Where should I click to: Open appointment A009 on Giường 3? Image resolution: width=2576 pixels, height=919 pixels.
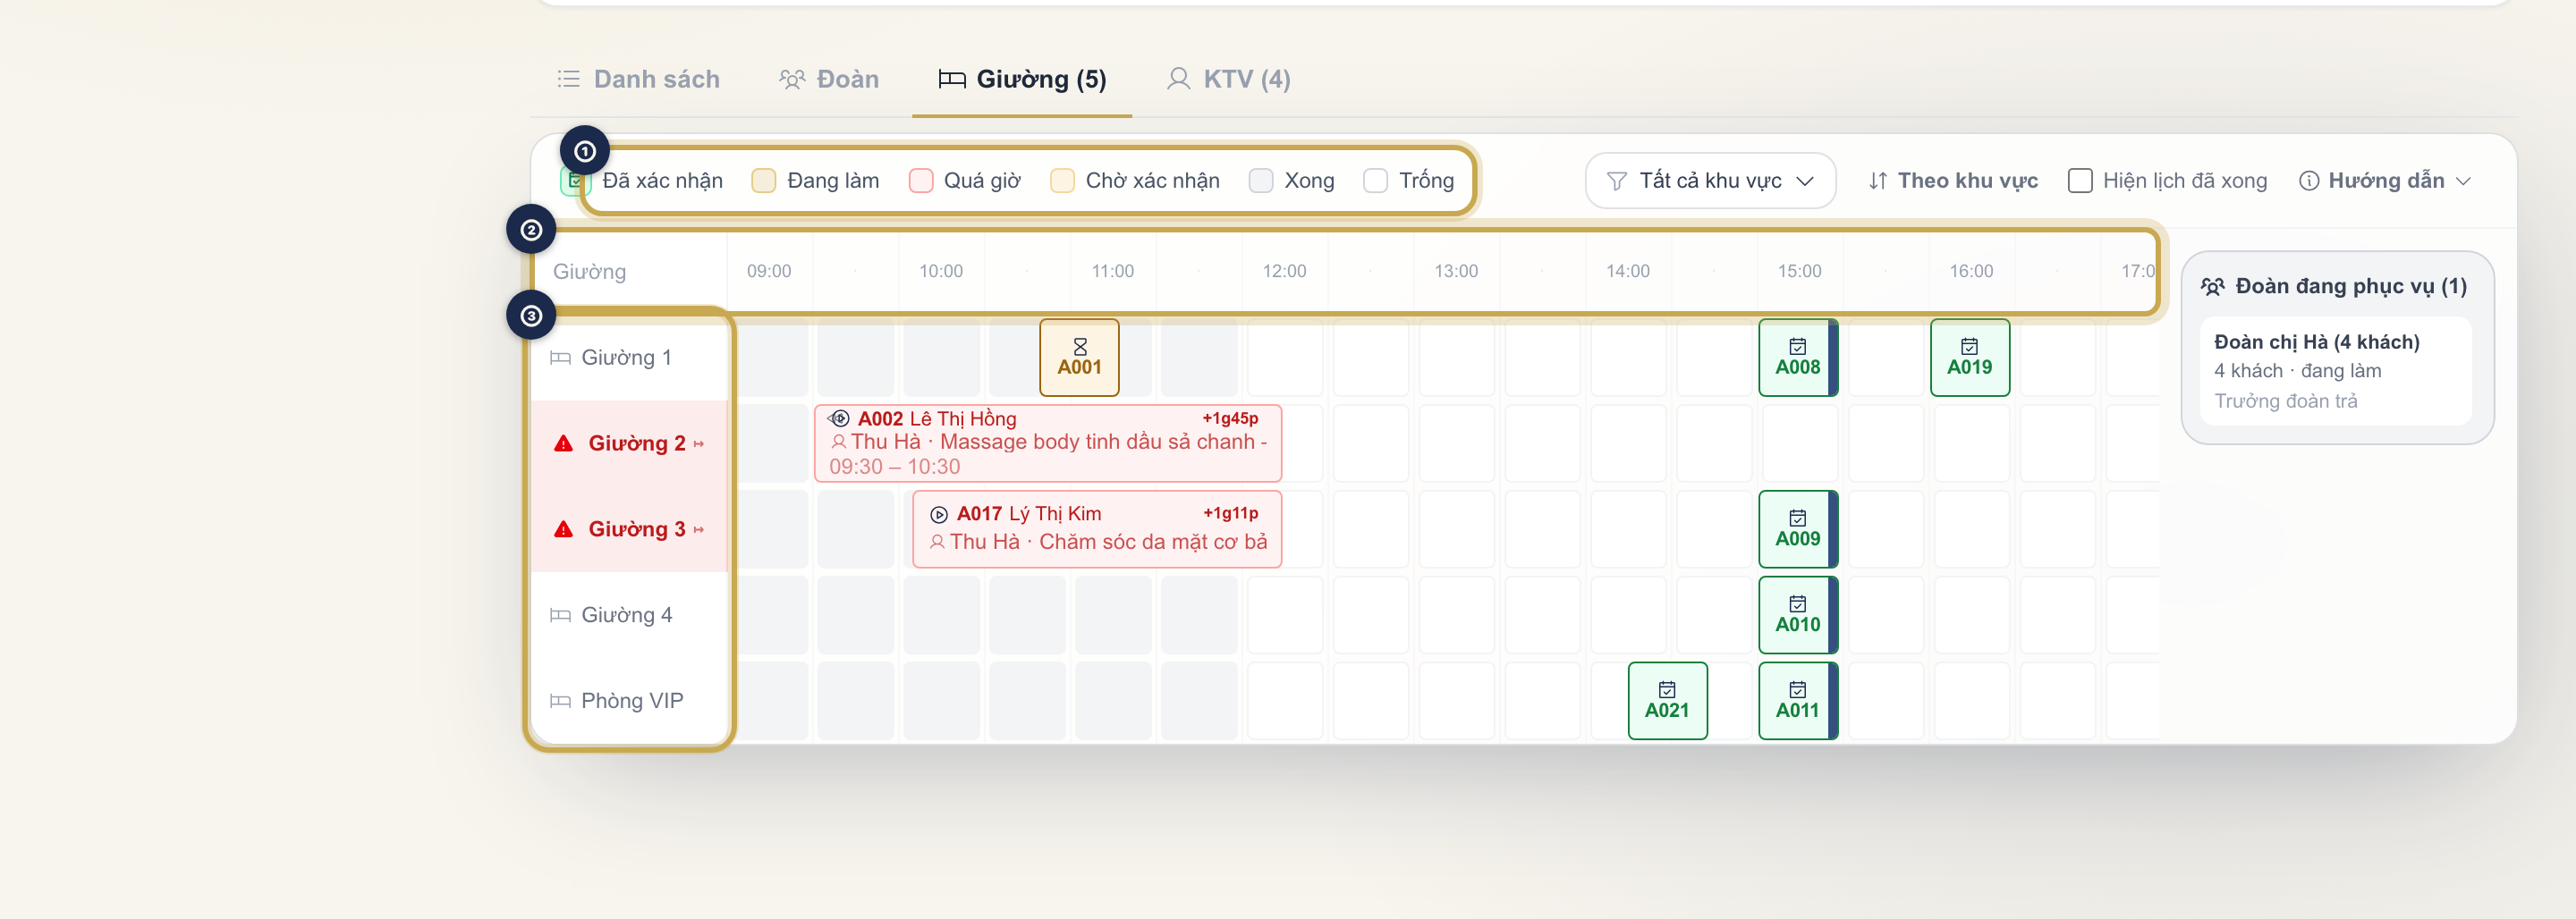[x=1798, y=529]
